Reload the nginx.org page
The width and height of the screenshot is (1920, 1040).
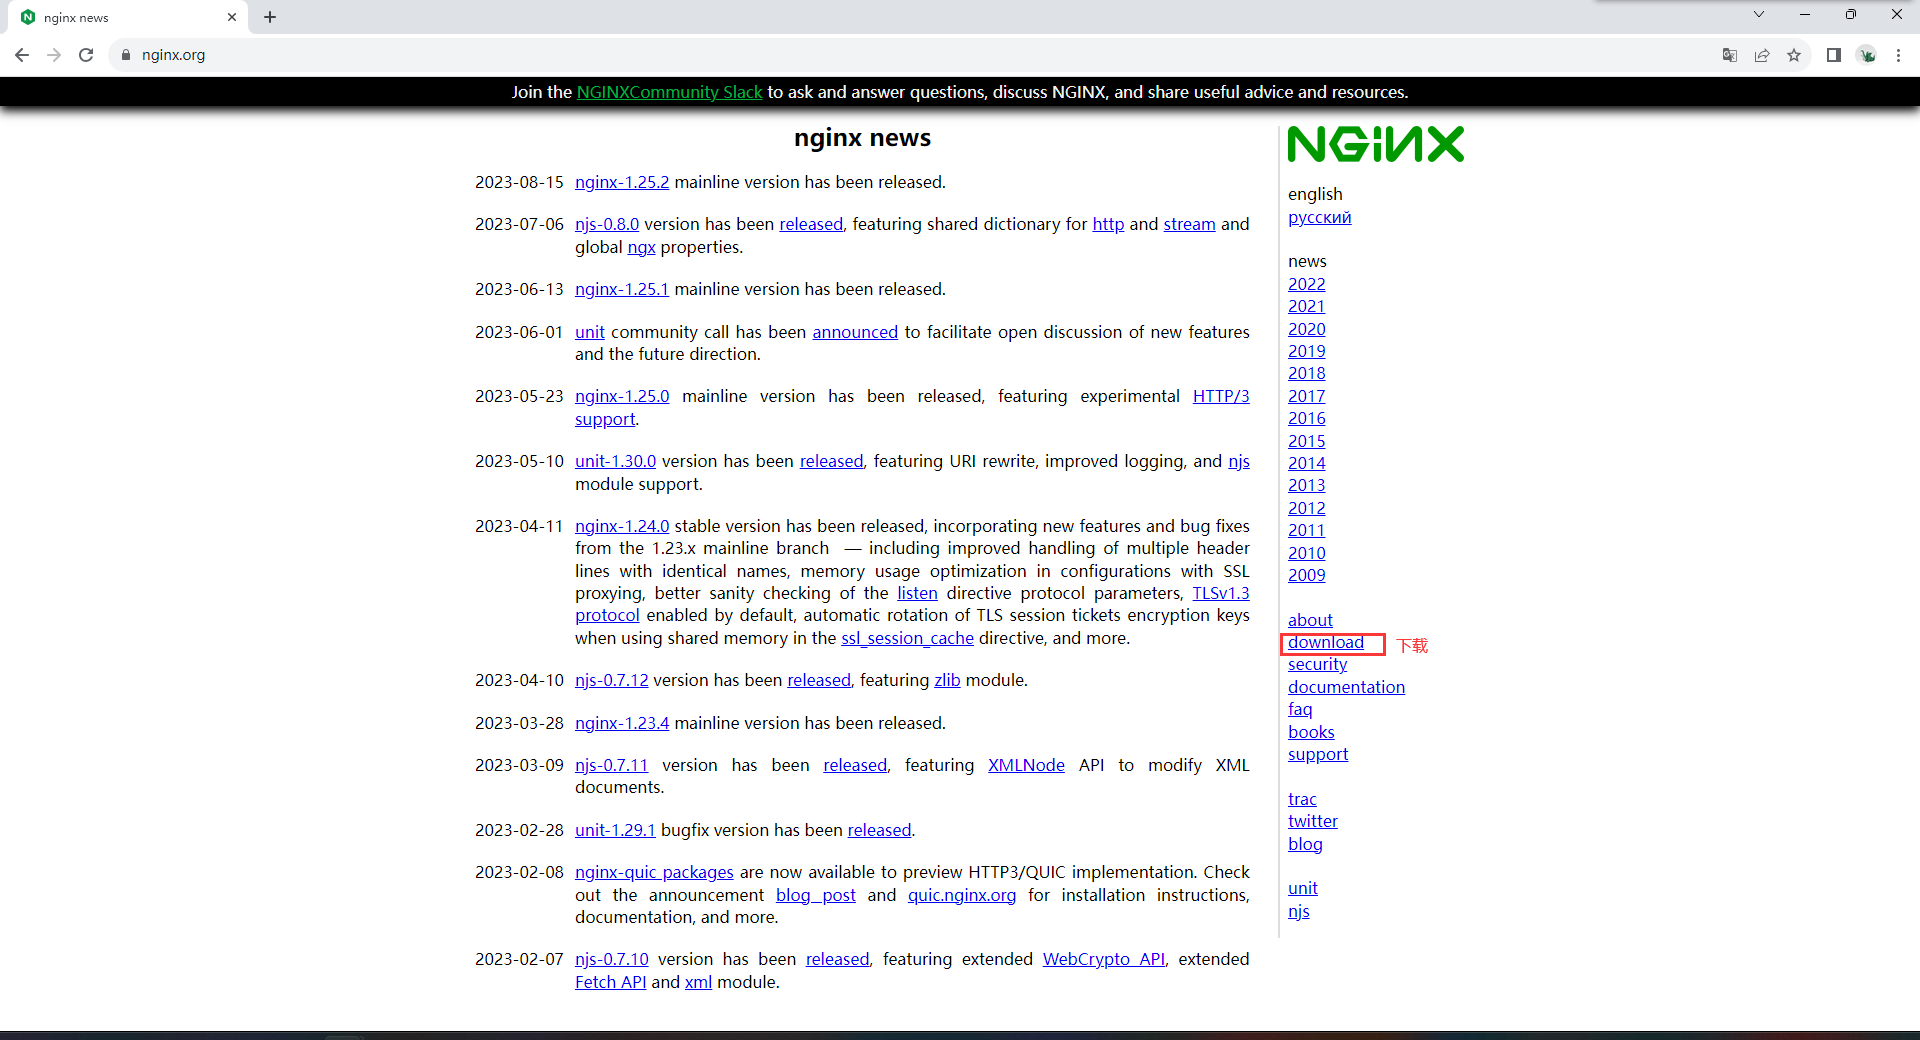click(x=86, y=55)
